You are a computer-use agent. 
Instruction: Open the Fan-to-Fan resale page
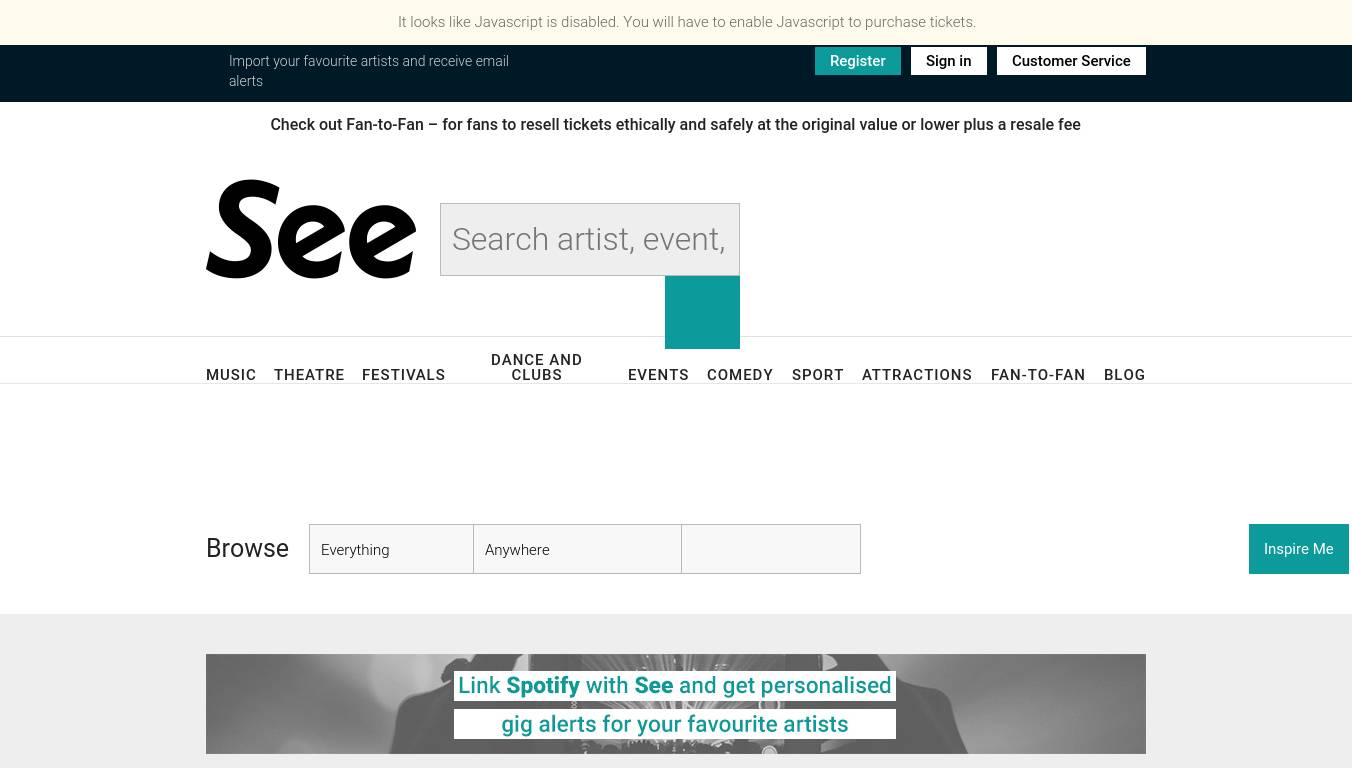[1037, 375]
